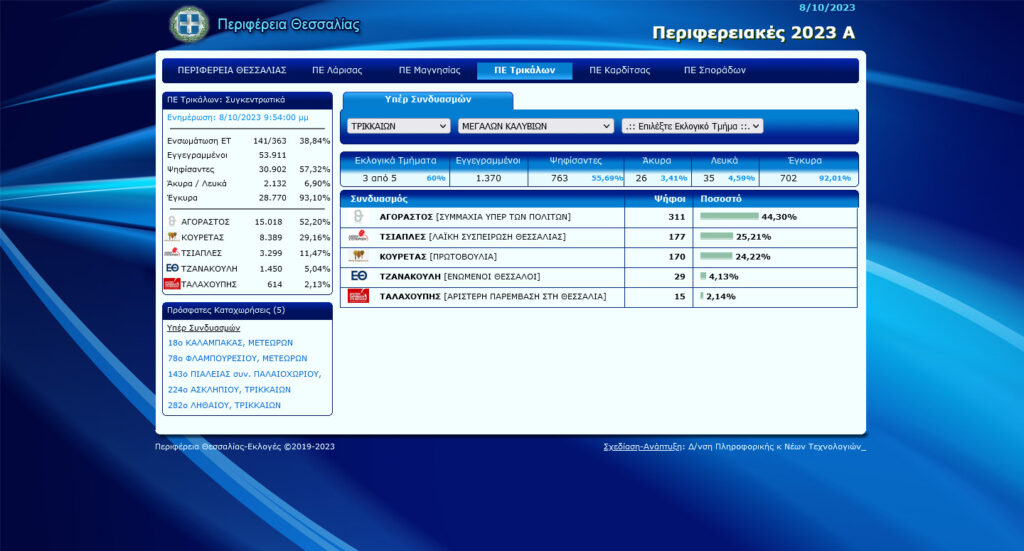The image size is (1024, 551).
Task: Click ΤΑΛΑΧΟΥΠΗΣ red icon in summary panel
Action: (172, 284)
